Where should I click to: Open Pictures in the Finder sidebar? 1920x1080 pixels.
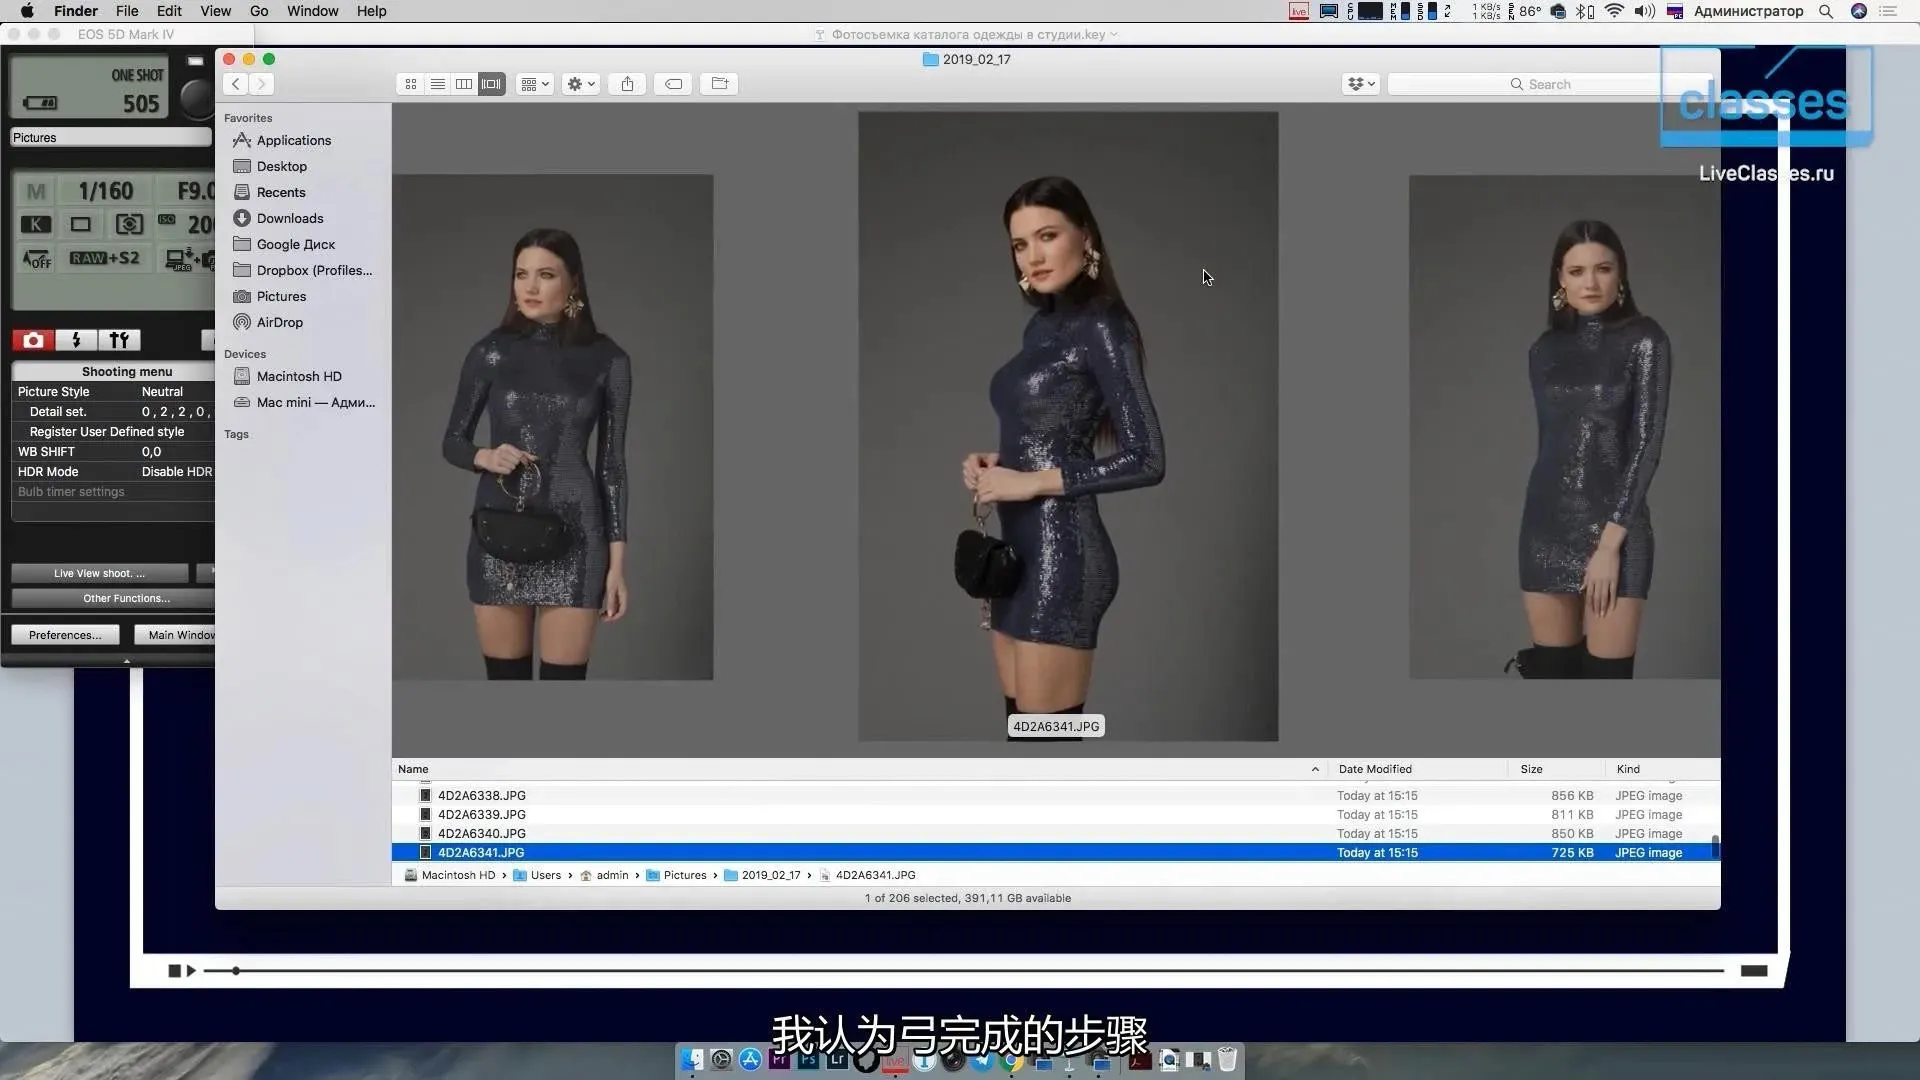[281, 297]
